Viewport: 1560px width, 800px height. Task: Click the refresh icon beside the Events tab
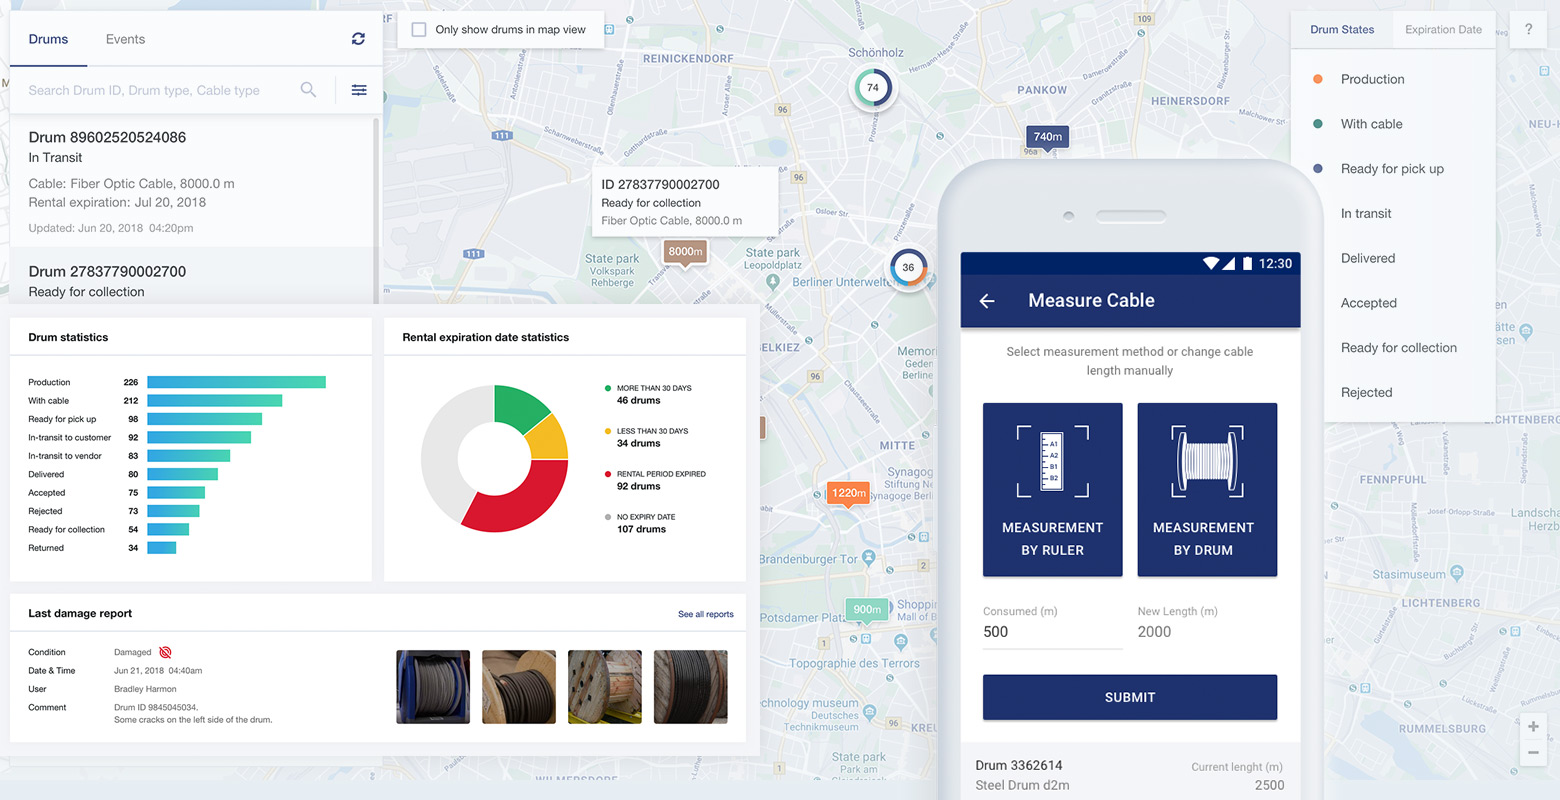tap(358, 38)
